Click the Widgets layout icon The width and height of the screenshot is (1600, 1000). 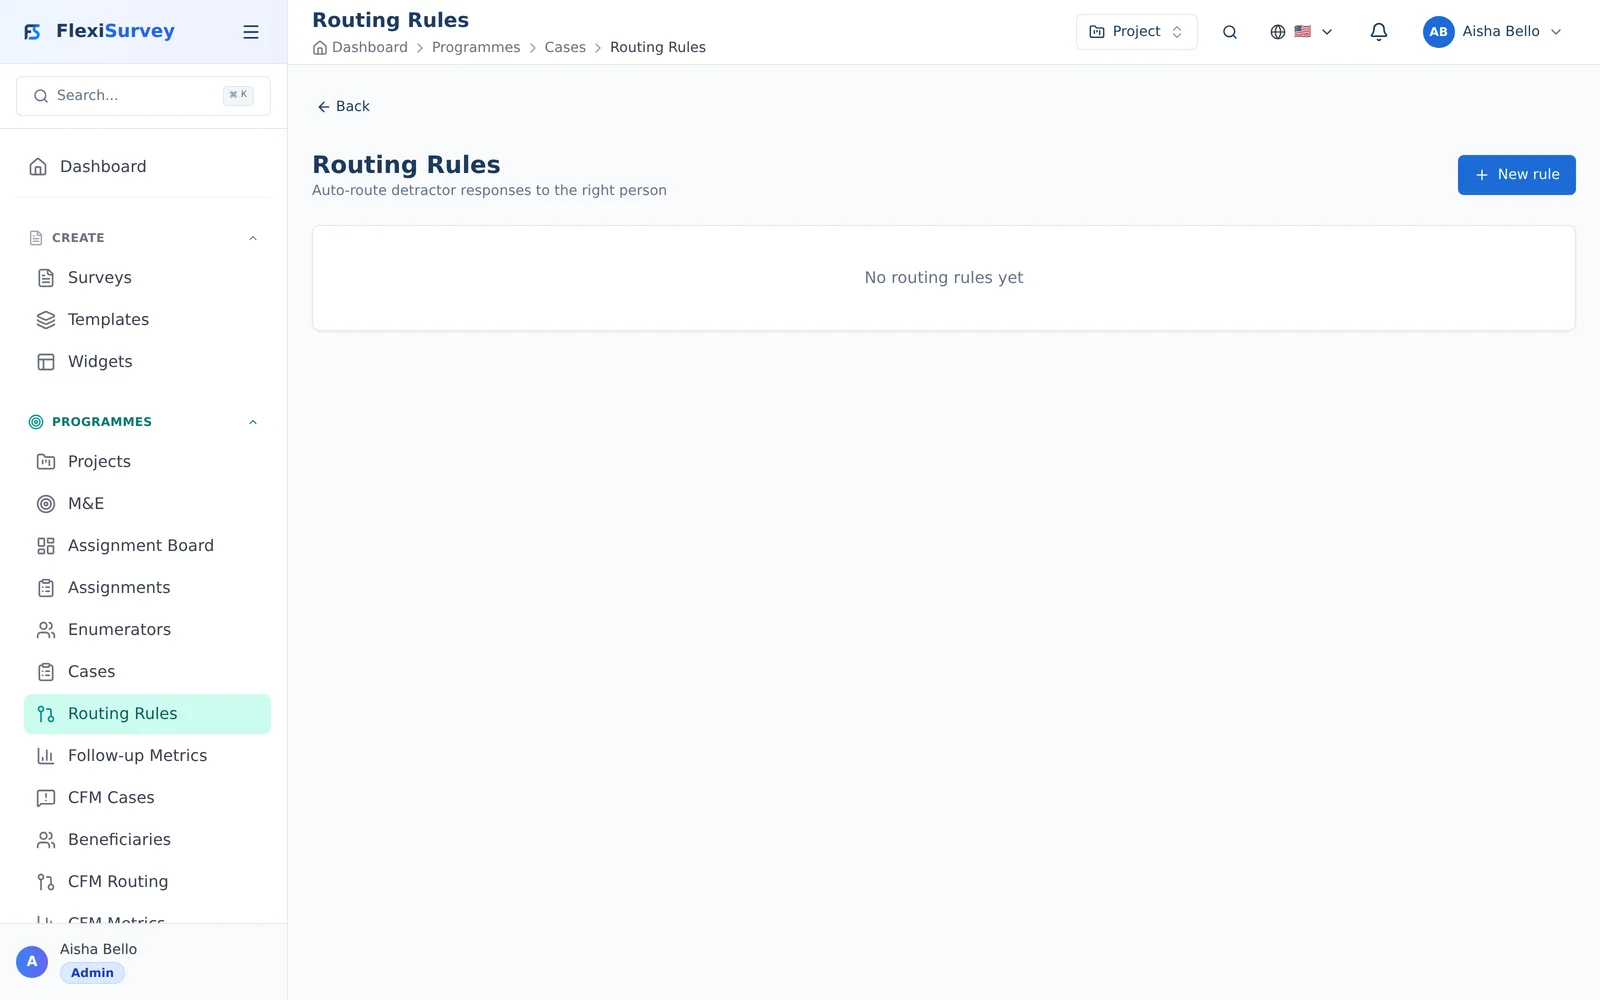pyautogui.click(x=46, y=362)
